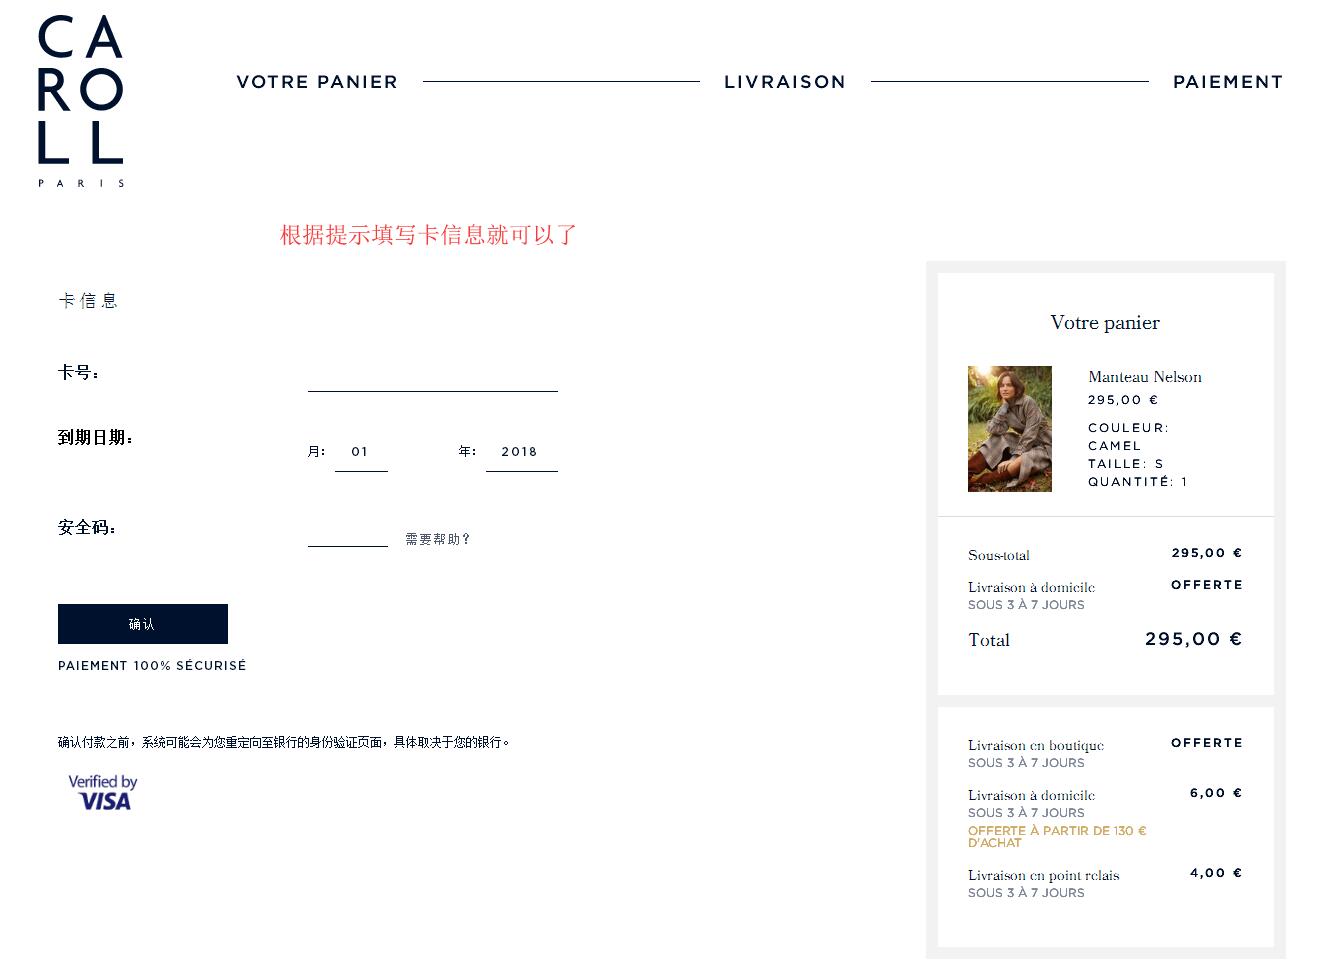Select Livraison à domicile 6,00 € option
1319x970 pixels.
click(1105, 818)
